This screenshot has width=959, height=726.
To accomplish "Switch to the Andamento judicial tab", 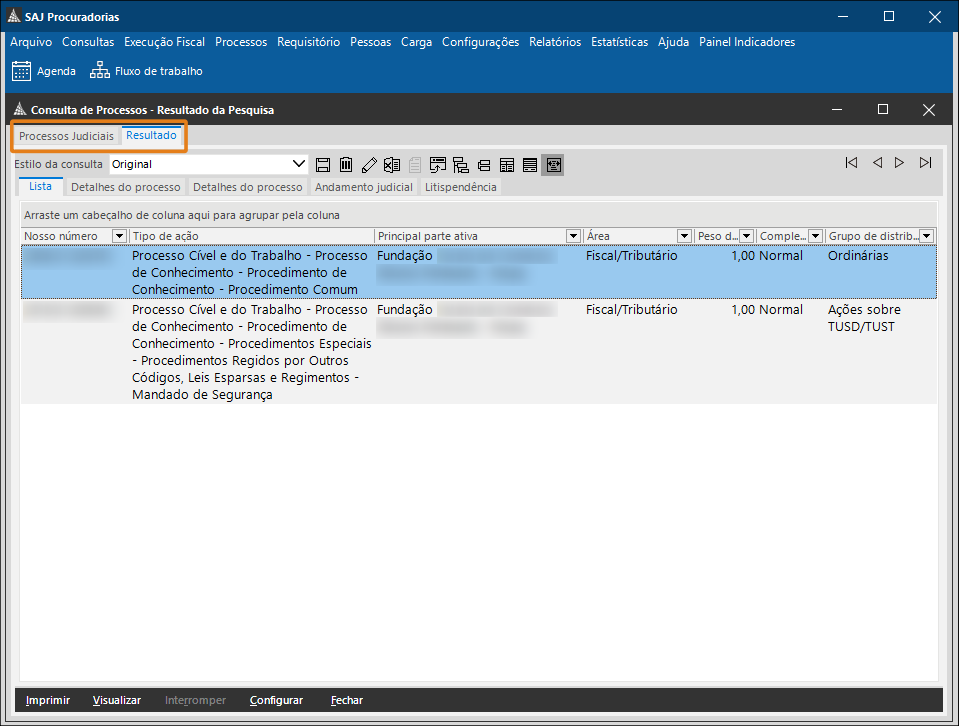I will 363,187.
